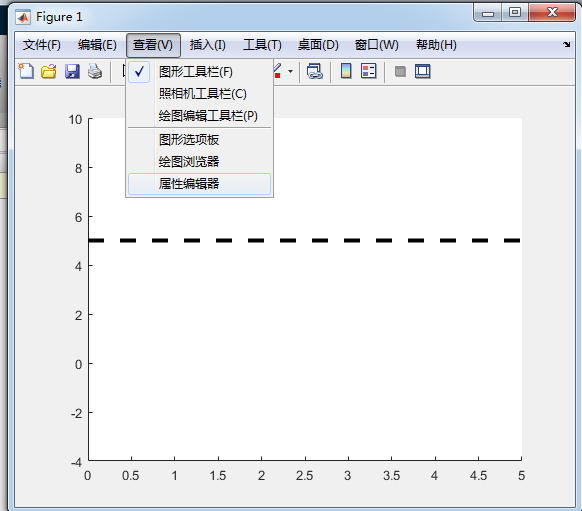The height and width of the screenshot is (511, 582).
Task: Click the Hide Plot Tools icon
Action: (400, 71)
